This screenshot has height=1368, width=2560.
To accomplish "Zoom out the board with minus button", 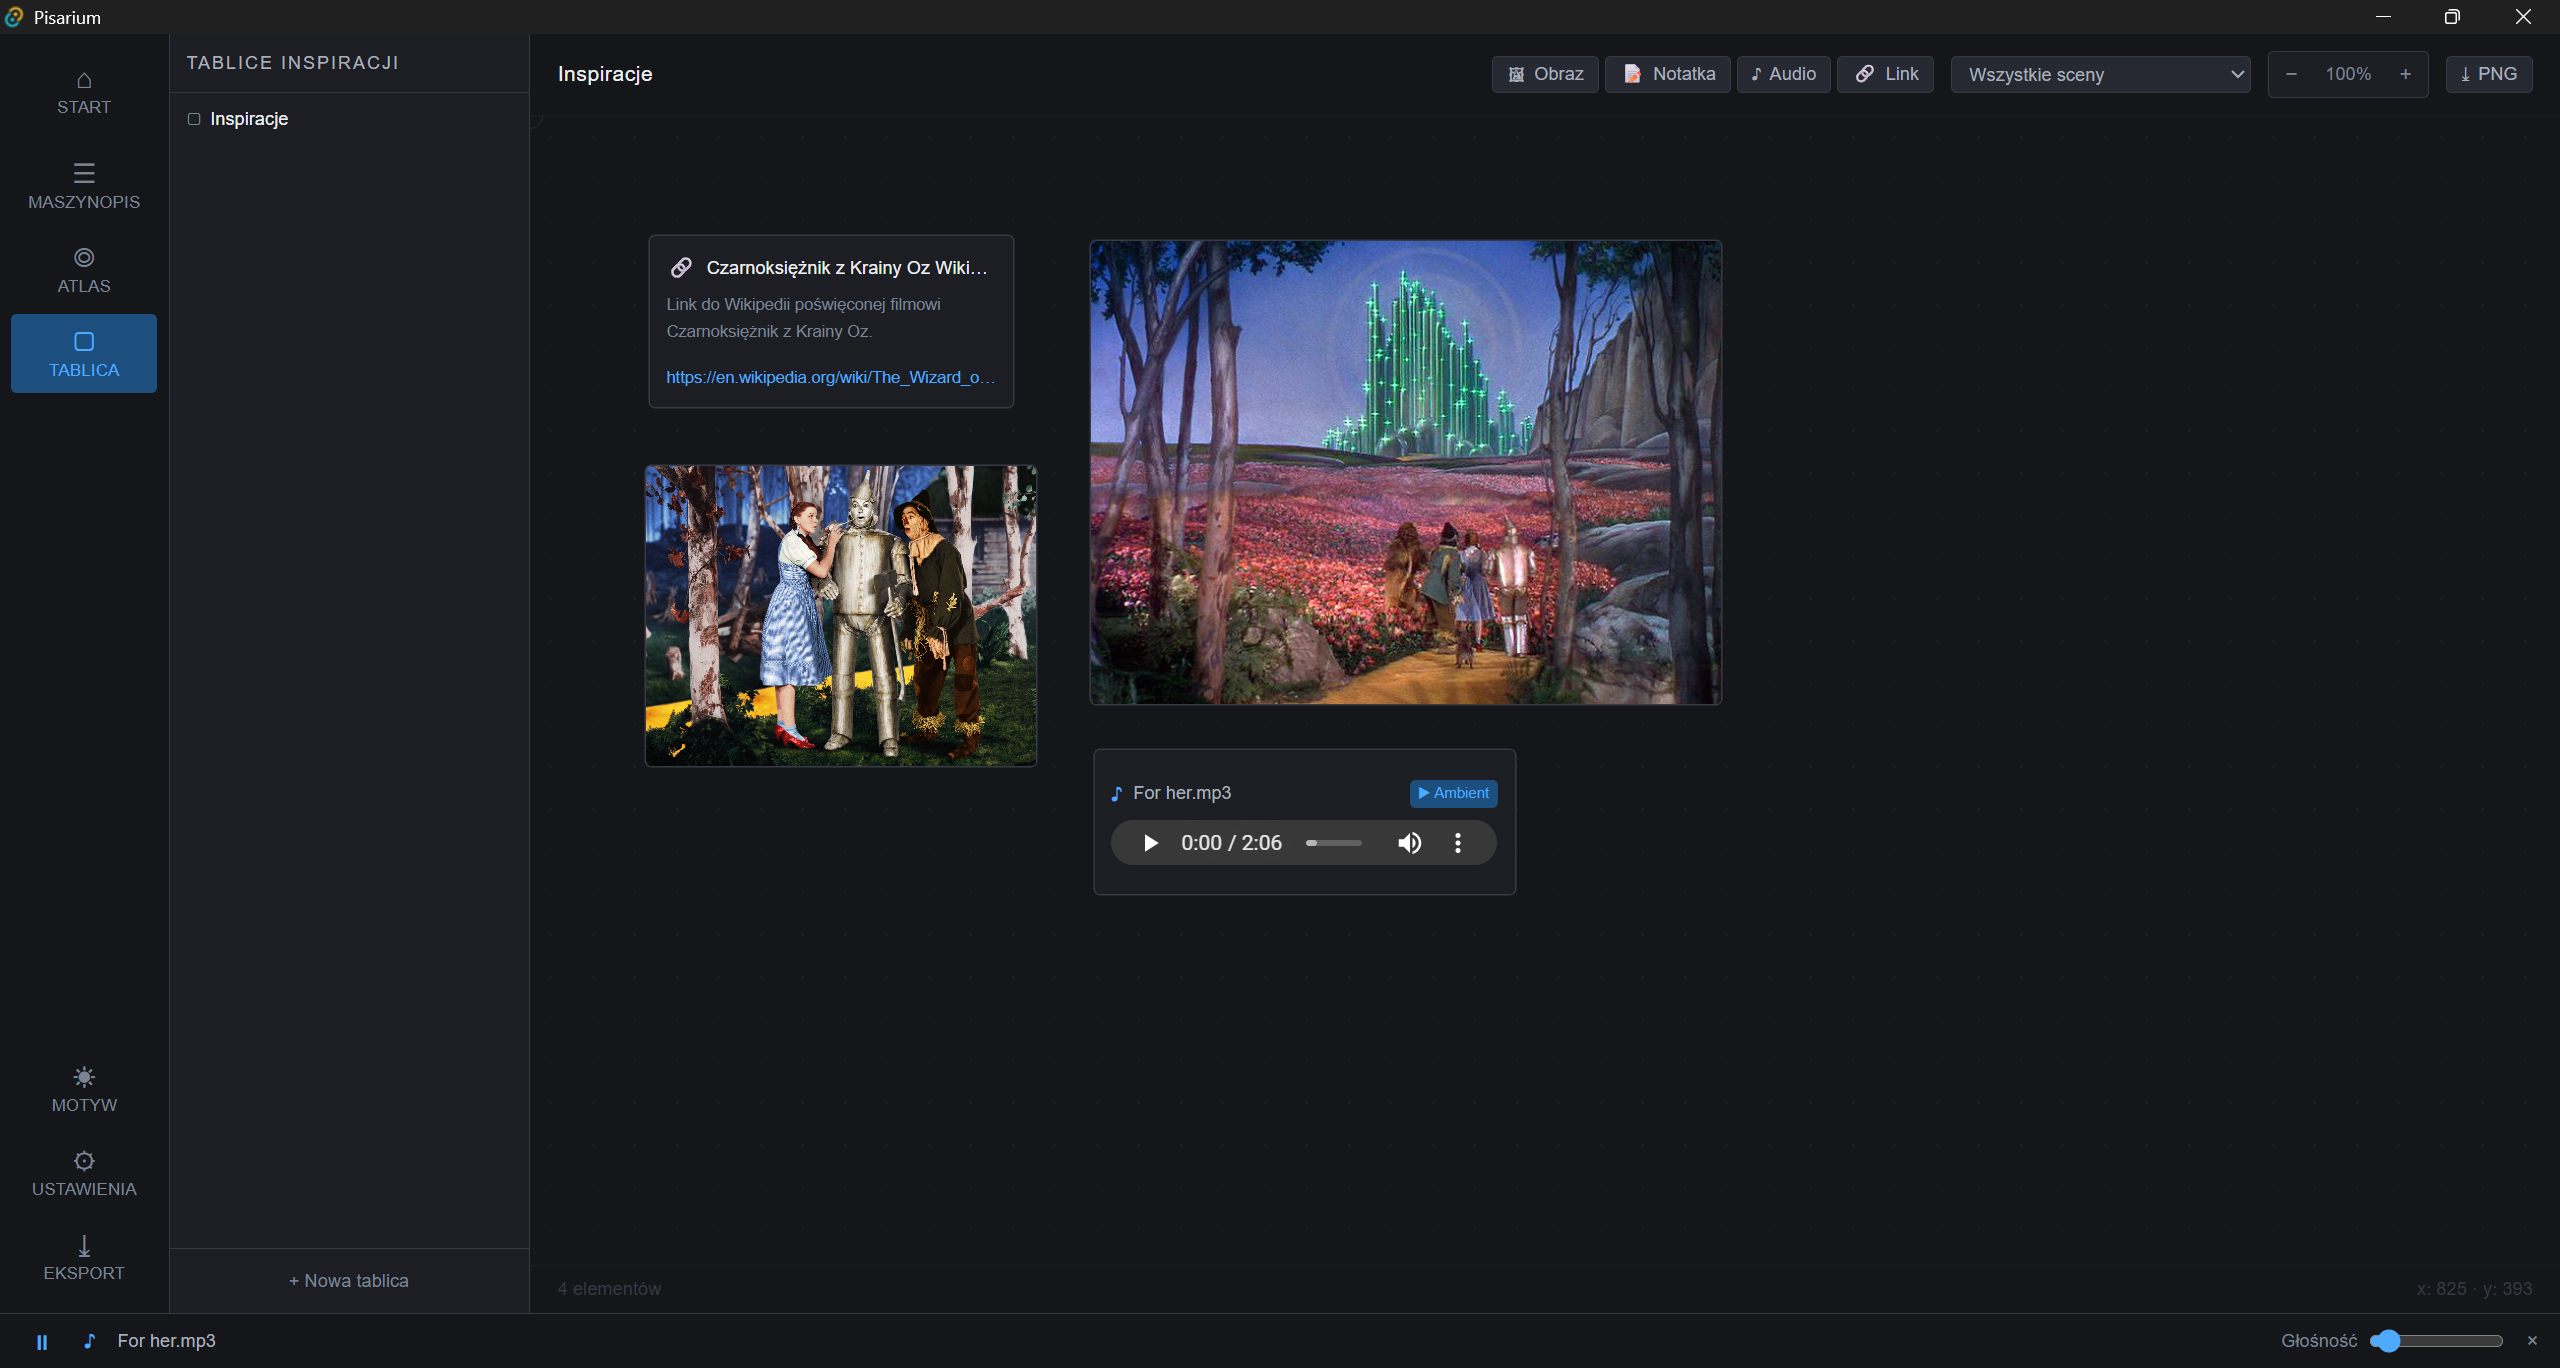I will tap(2291, 74).
